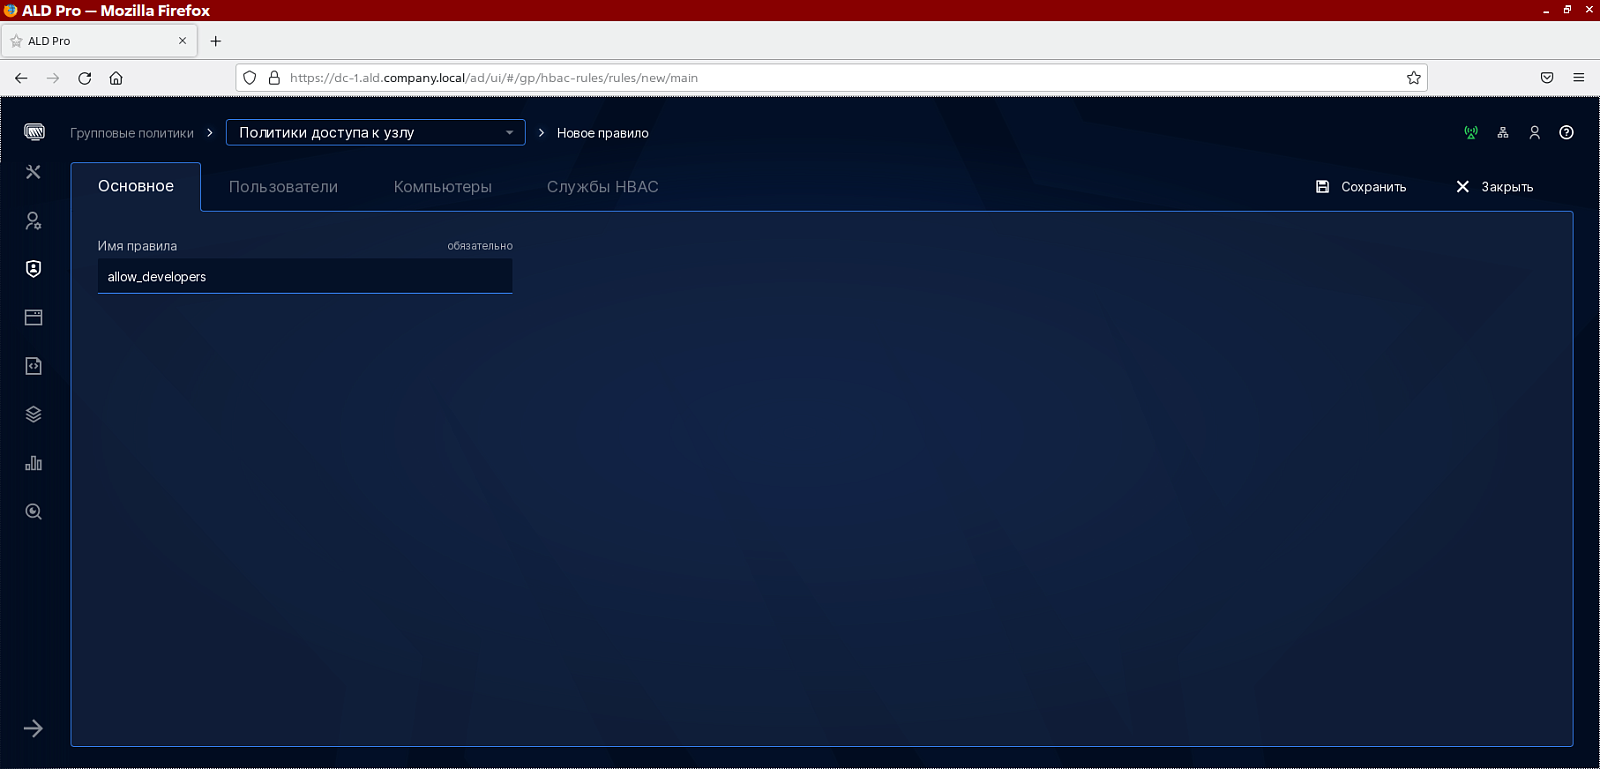Click Новое правило breadcrumb text

point(603,133)
